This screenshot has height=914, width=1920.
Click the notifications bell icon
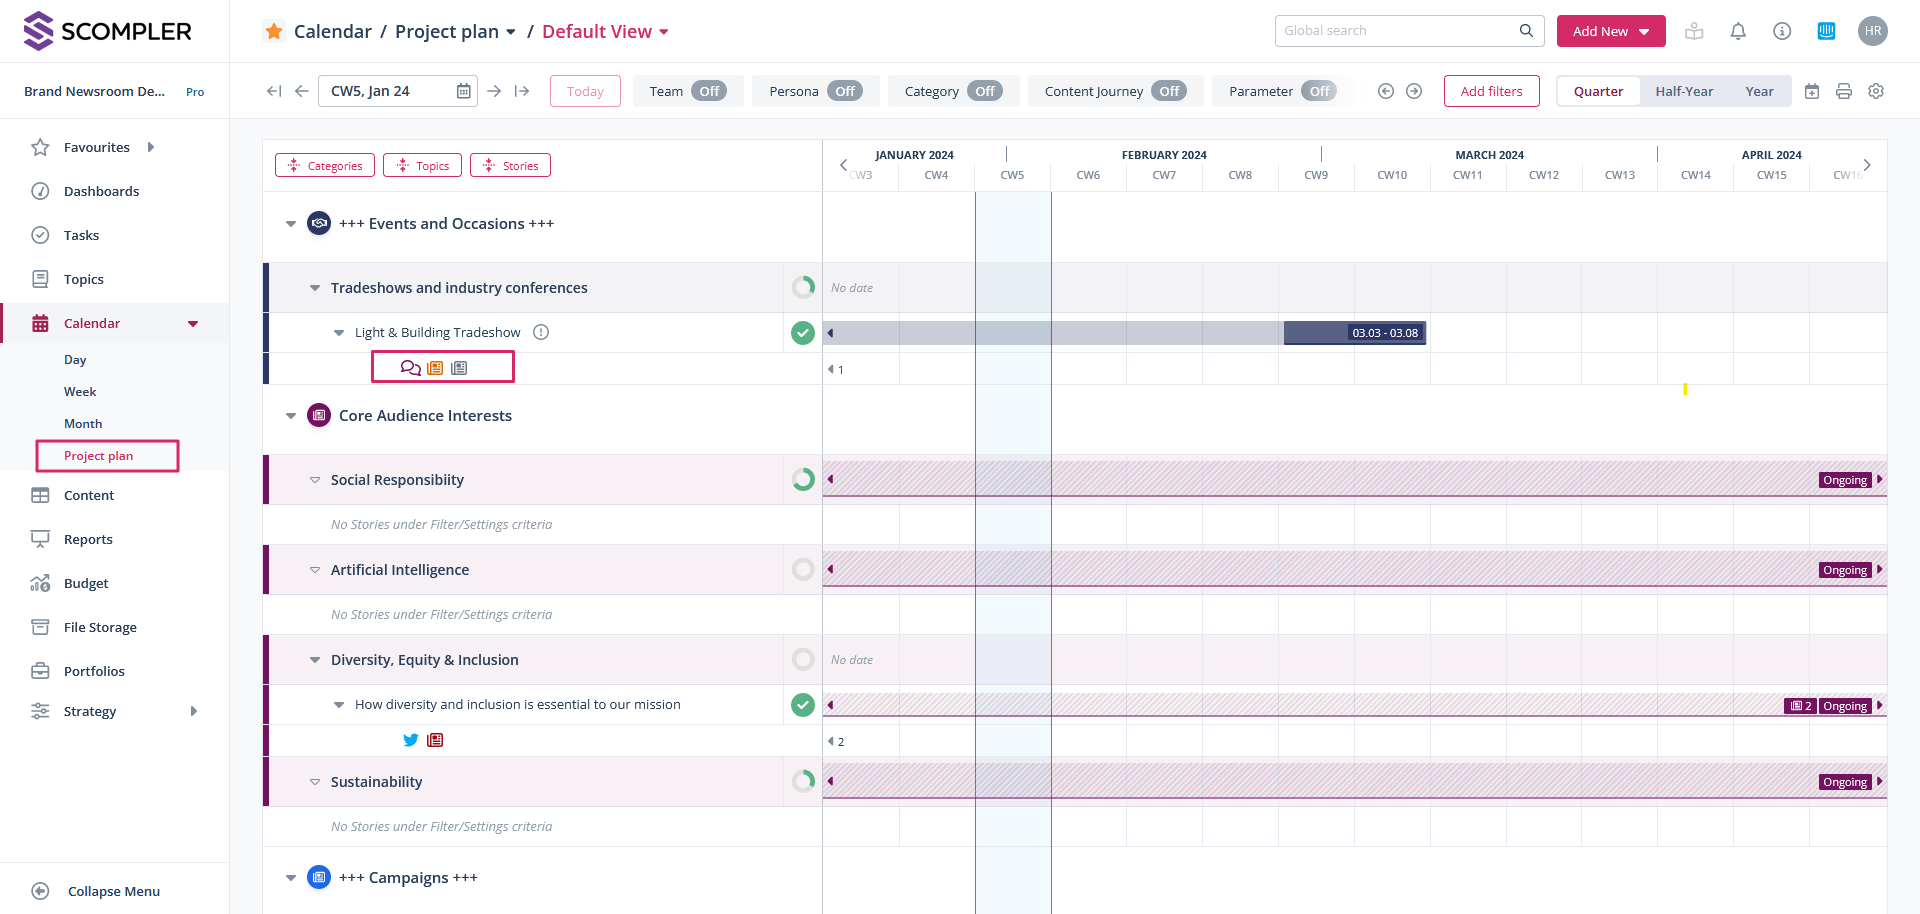pyautogui.click(x=1738, y=31)
